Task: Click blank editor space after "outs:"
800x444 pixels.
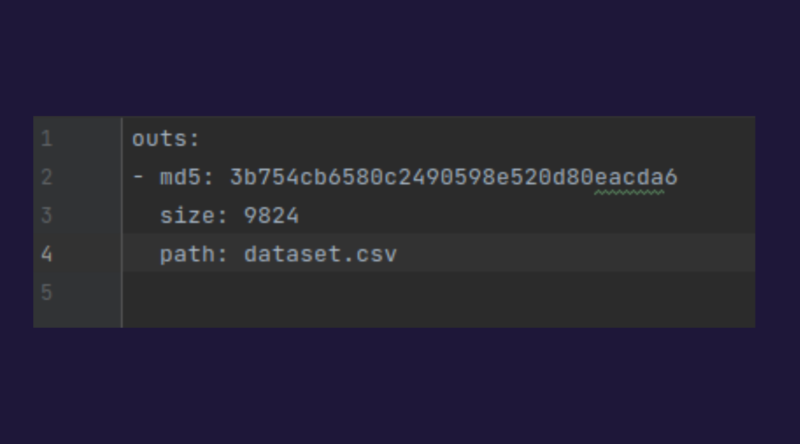Action: 477,139
